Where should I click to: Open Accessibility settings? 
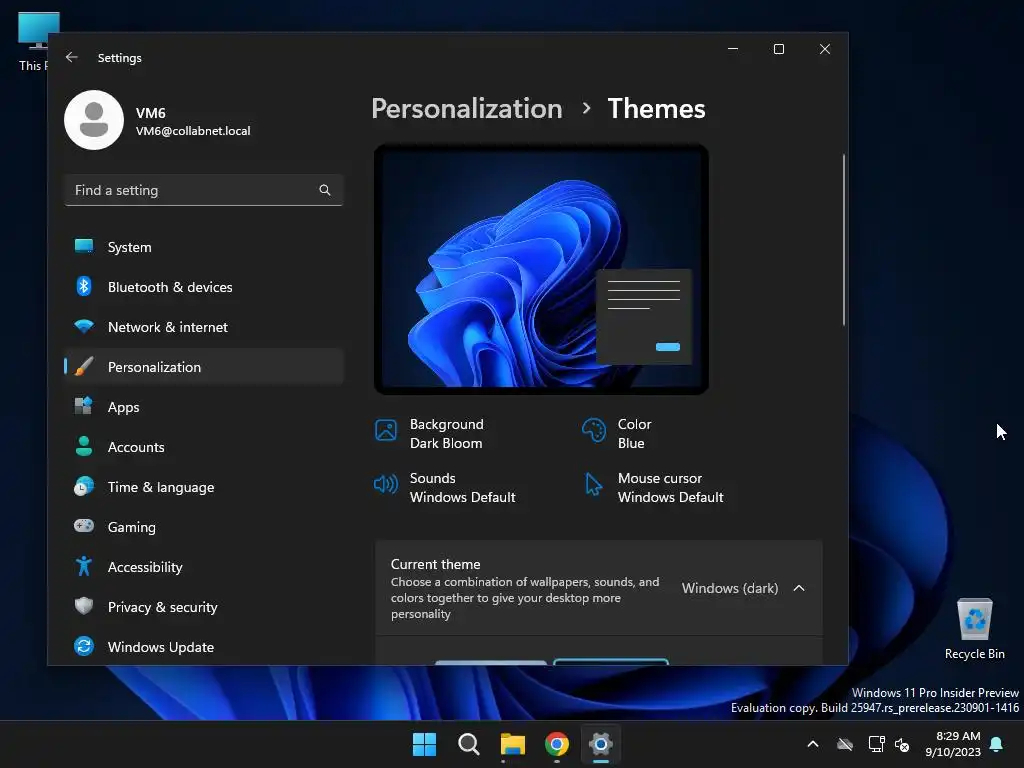[204, 567]
